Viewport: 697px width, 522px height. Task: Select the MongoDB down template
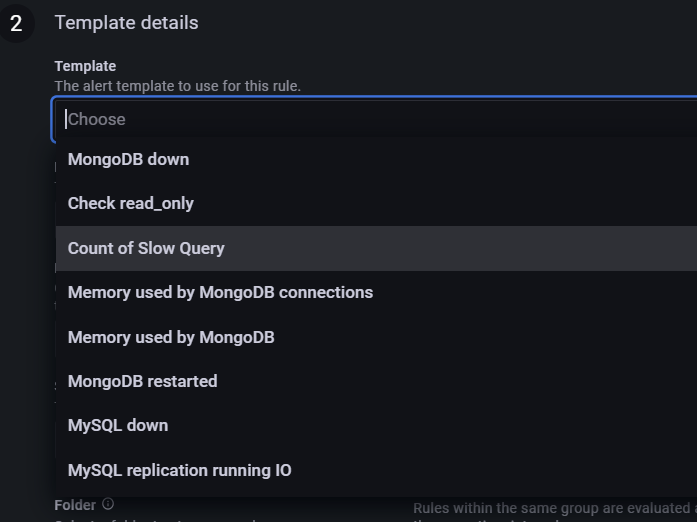pos(376,159)
